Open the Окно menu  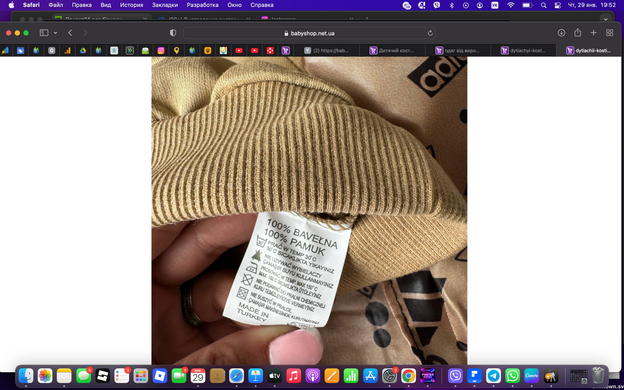(234, 5)
